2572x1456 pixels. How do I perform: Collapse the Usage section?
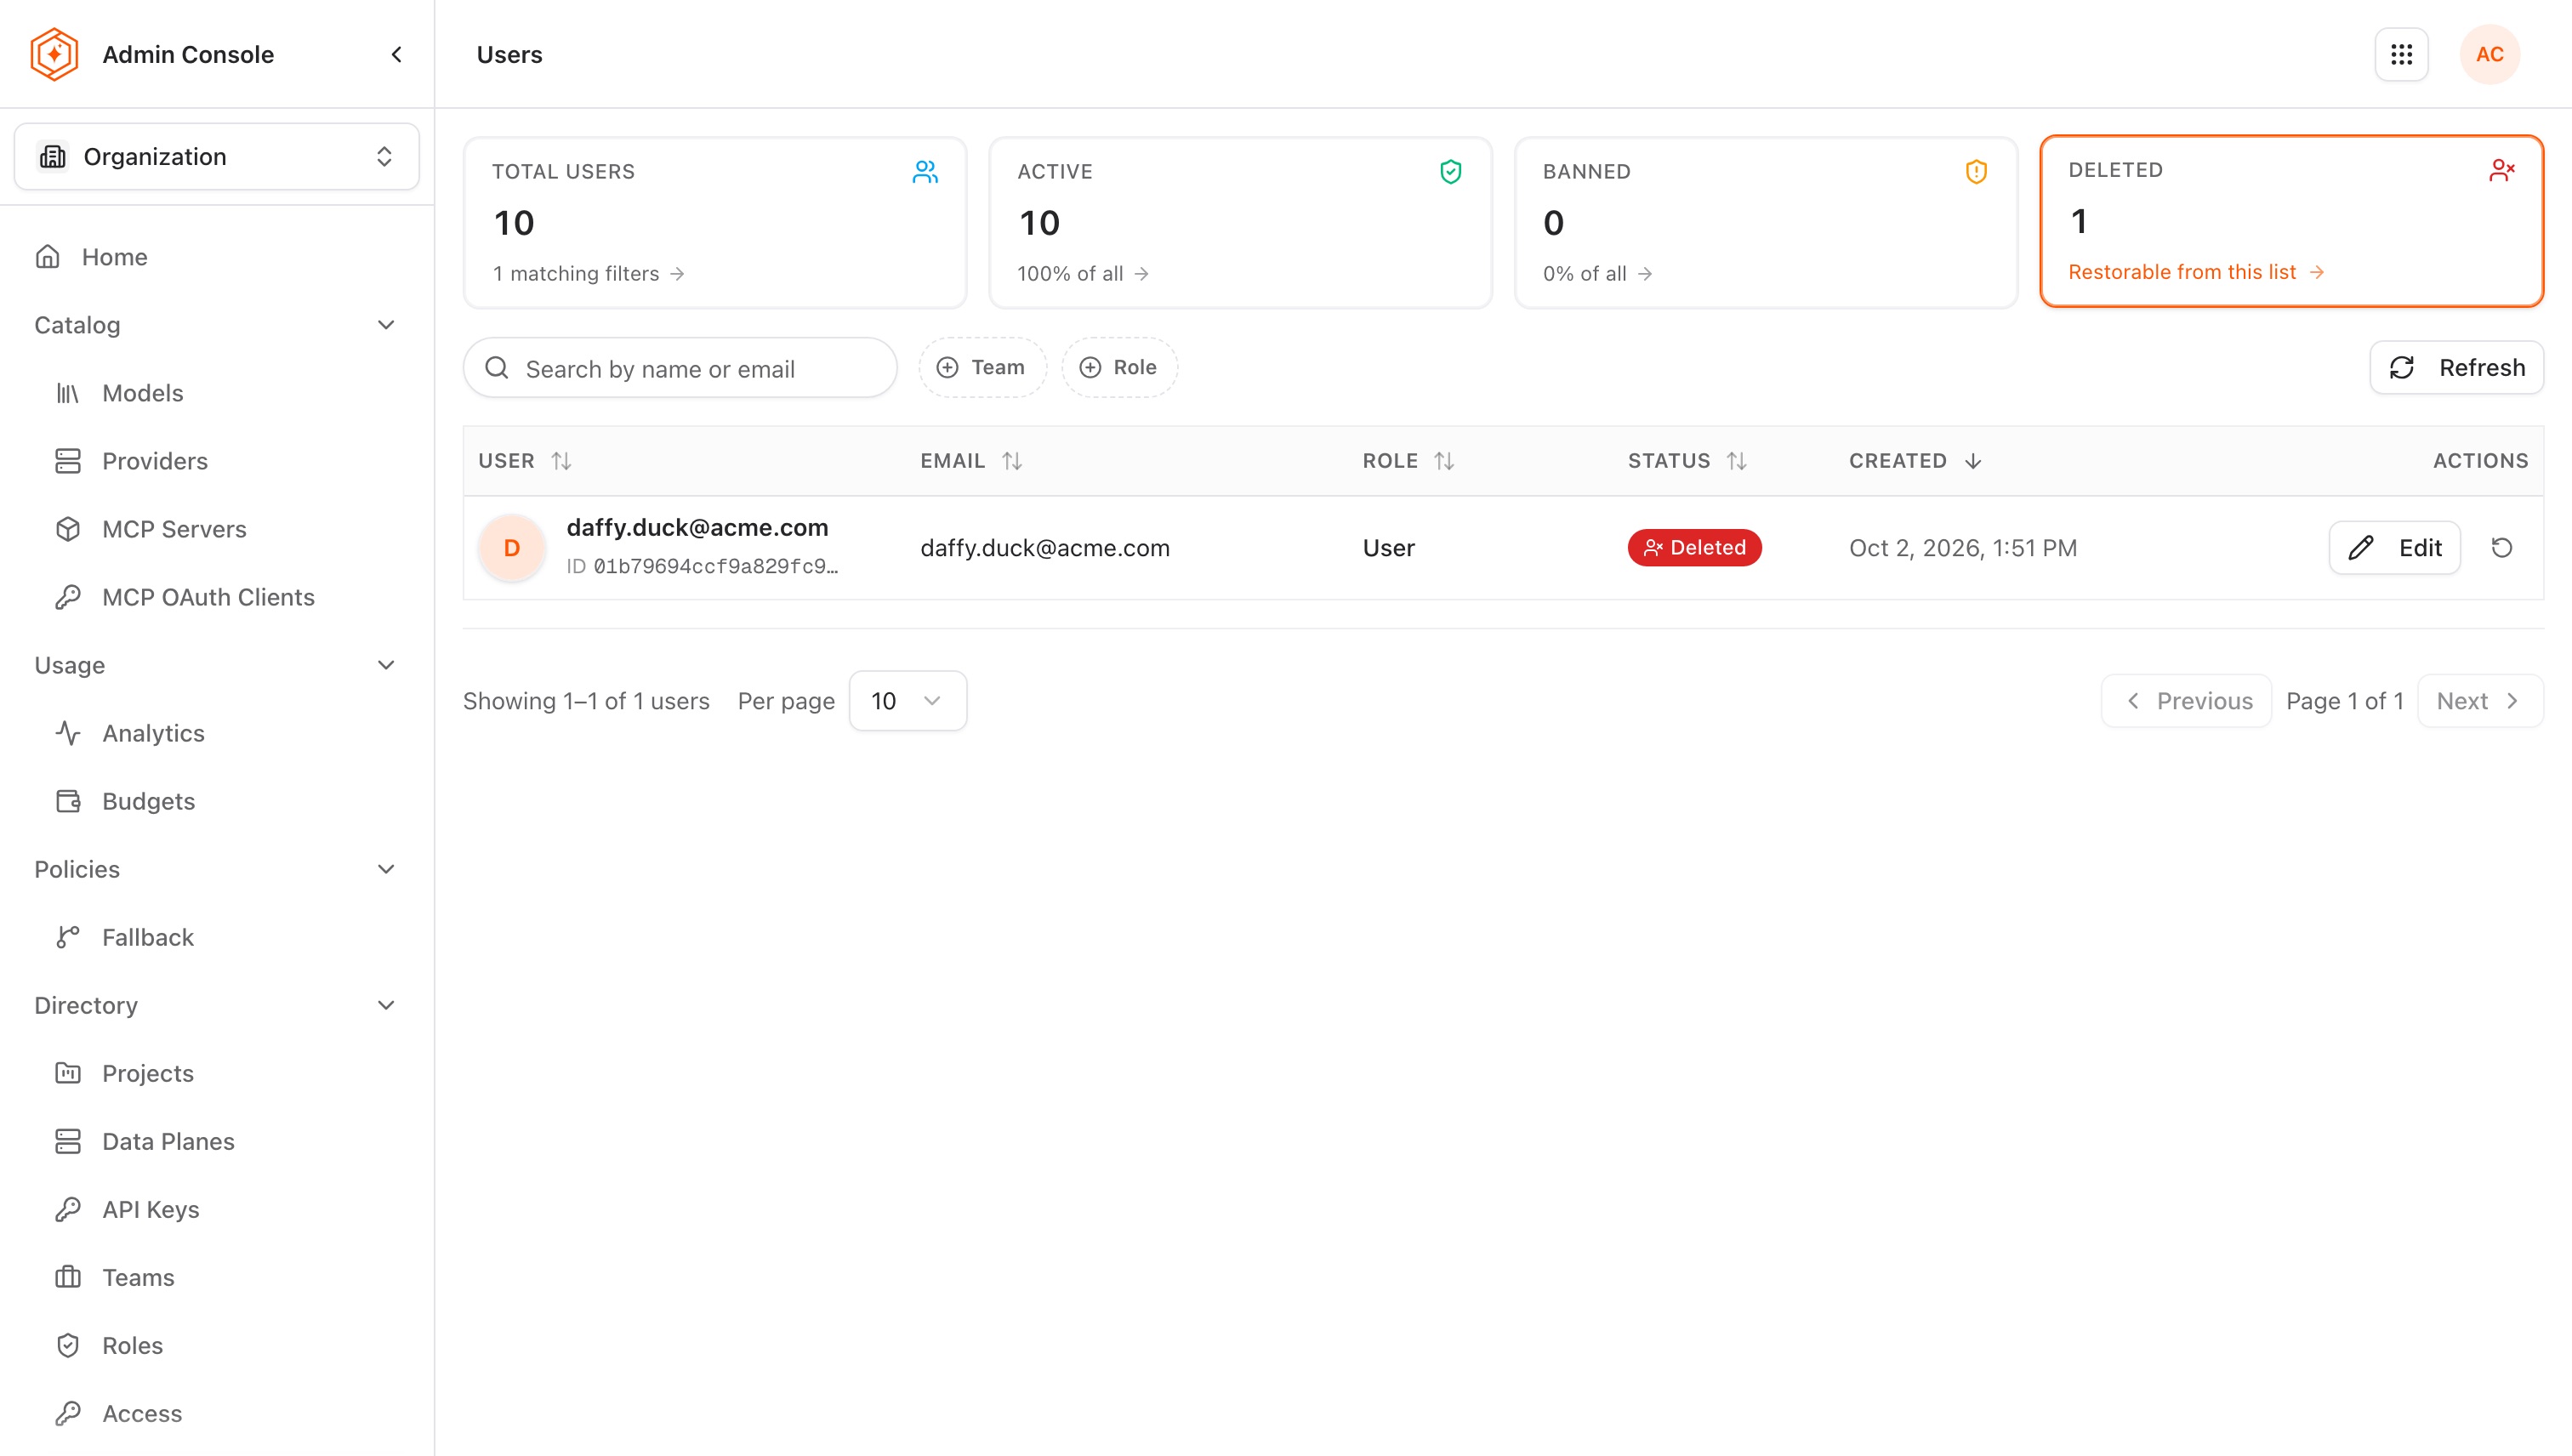(217, 665)
